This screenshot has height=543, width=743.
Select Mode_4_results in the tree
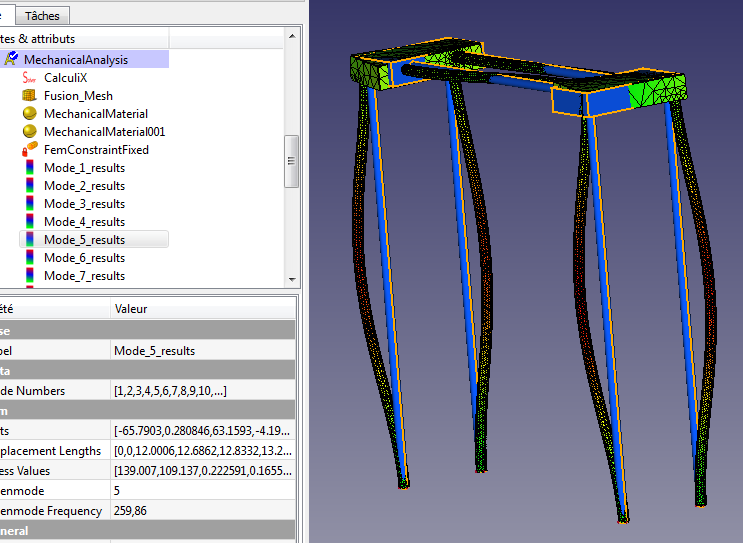(x=84, y=222)
